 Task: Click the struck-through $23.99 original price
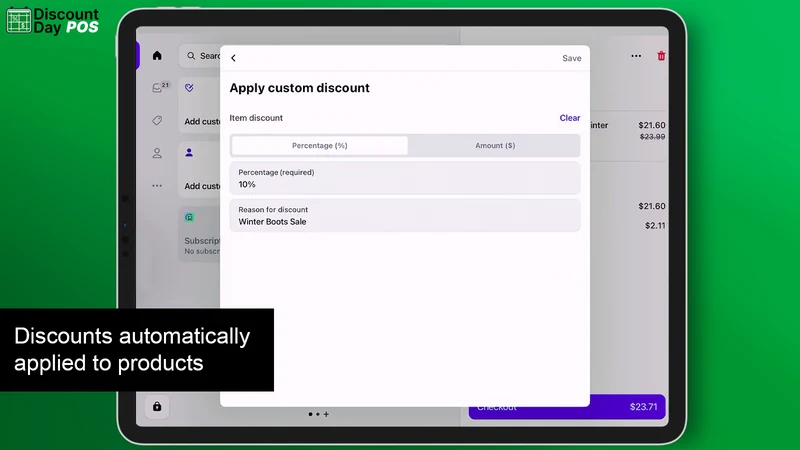(653, 137)
